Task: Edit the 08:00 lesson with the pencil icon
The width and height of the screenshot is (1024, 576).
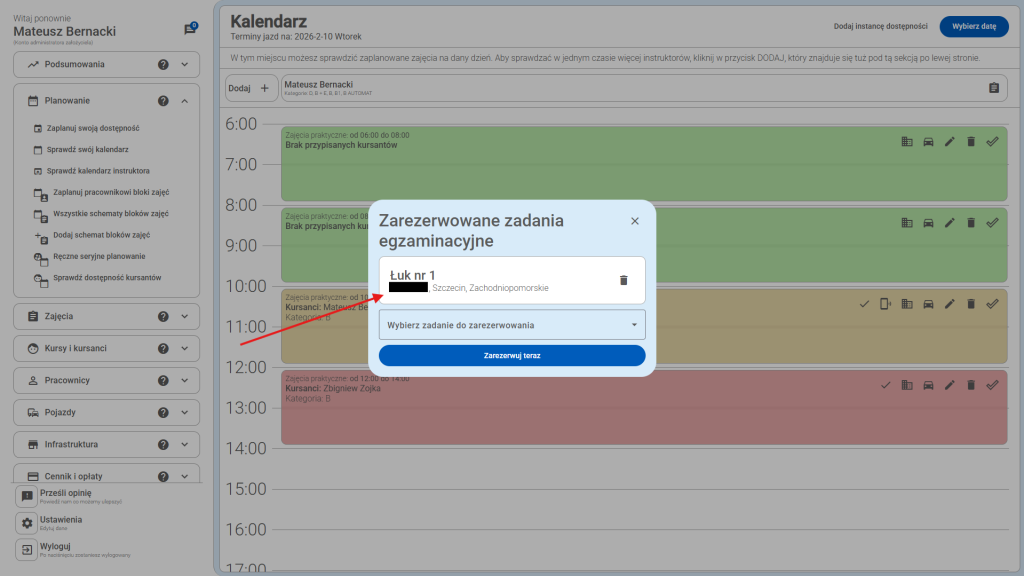Action: [x=948, y=222]
